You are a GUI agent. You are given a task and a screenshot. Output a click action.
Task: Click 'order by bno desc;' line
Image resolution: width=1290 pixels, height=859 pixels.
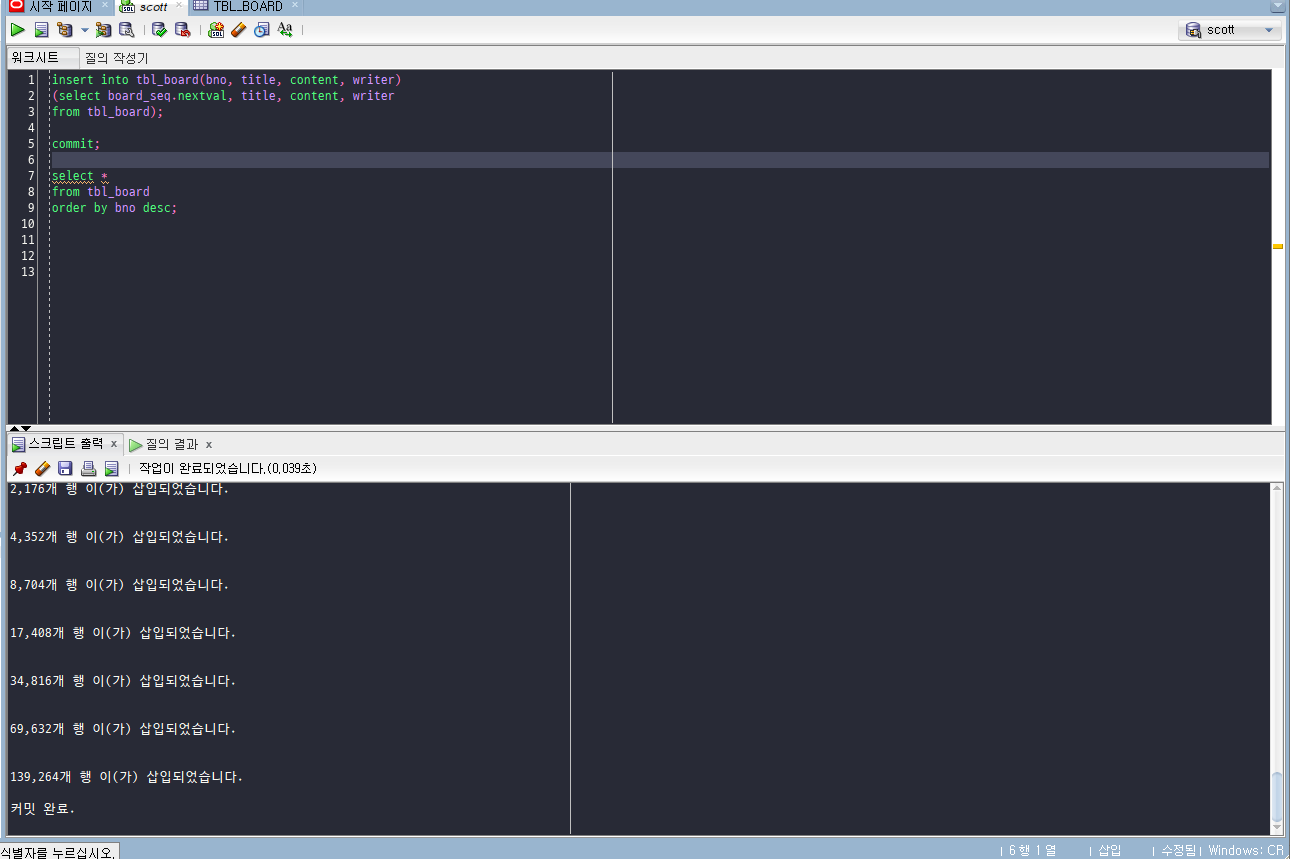click(x=114, y=208)
